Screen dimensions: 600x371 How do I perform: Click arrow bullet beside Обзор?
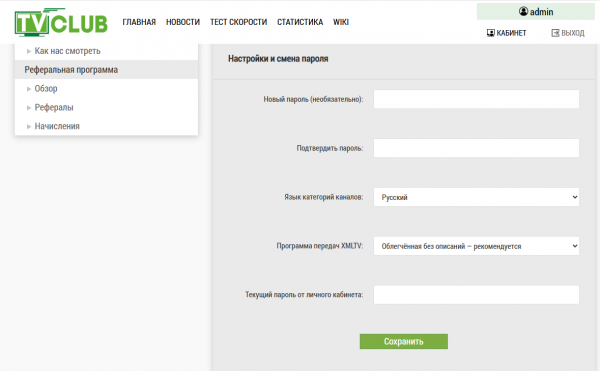pos(29,89)
